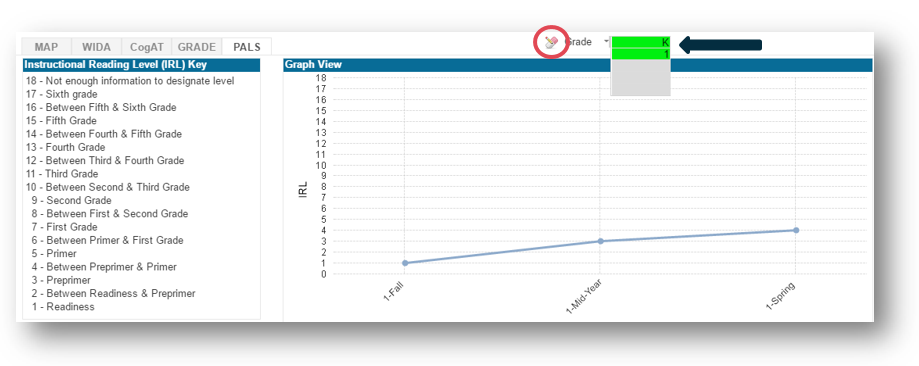Select grade K in the list
The image size is (919, 366).
tap(641, 42)
